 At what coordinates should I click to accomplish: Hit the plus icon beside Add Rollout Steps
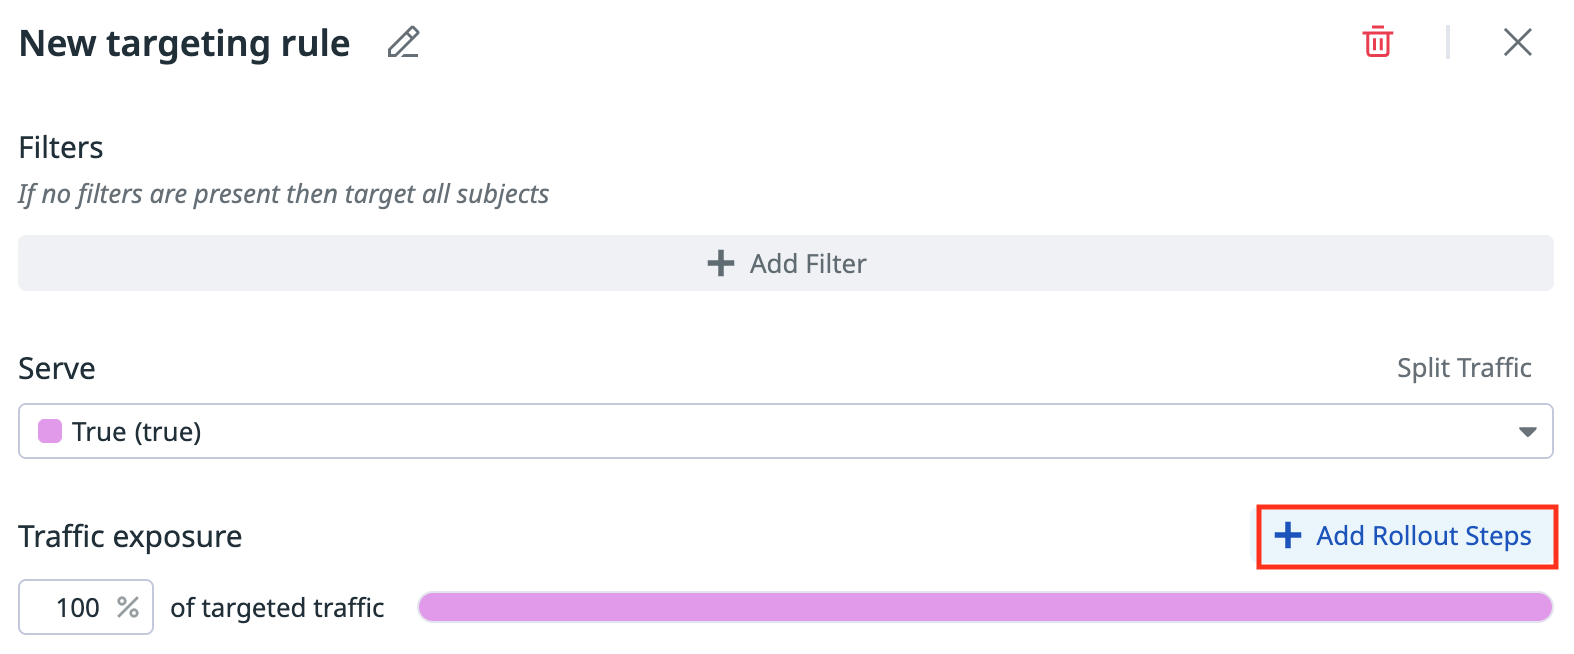pyautogui.click(x=1288, y=536)
